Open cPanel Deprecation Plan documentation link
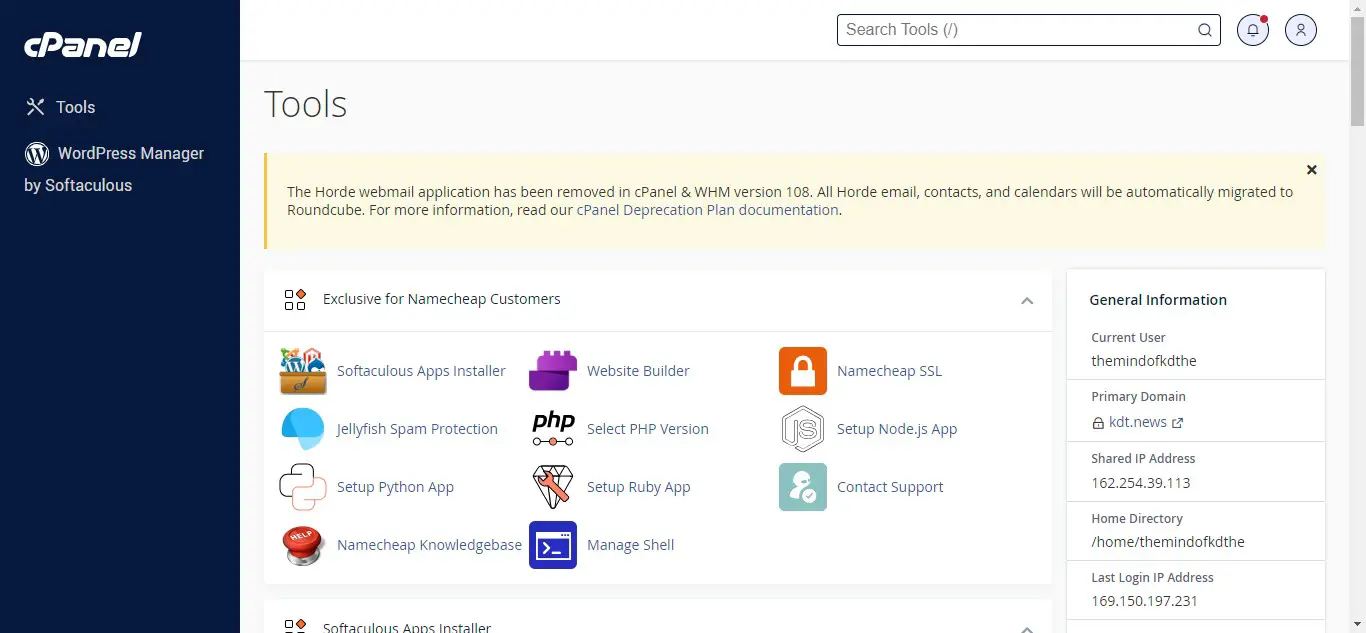Screen dimensions: 1366x633 tap(708, 210)
